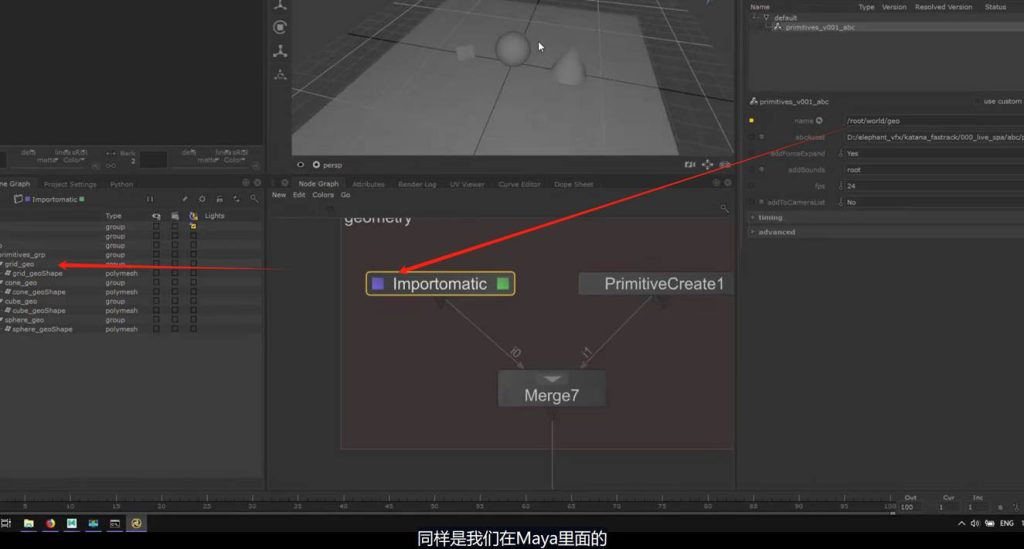
Task: Click the green edit square on Importomatic node
Action: [503, 284]
